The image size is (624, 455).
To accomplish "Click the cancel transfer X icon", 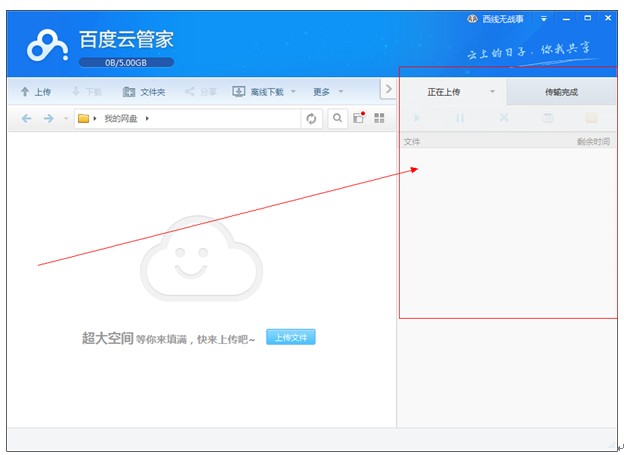I will point(504,118).
